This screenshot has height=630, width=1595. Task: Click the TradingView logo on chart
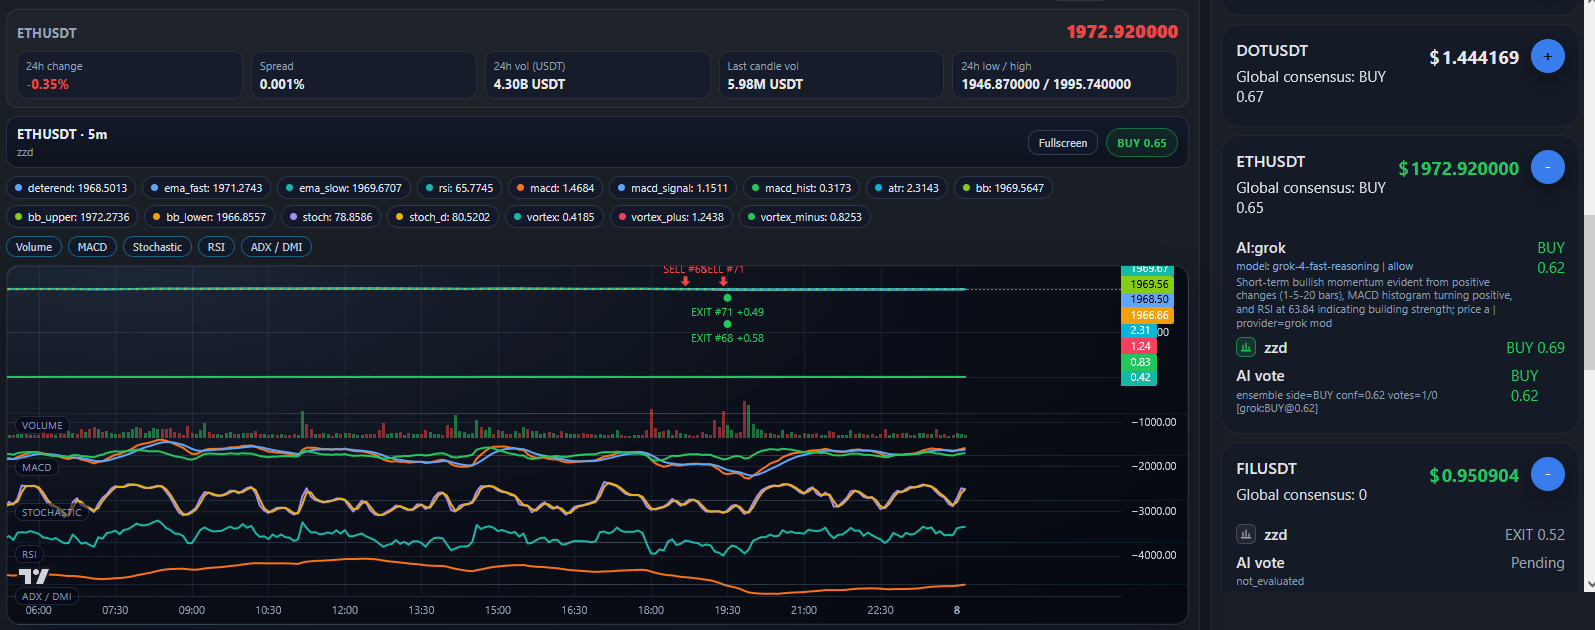(34, 576)
